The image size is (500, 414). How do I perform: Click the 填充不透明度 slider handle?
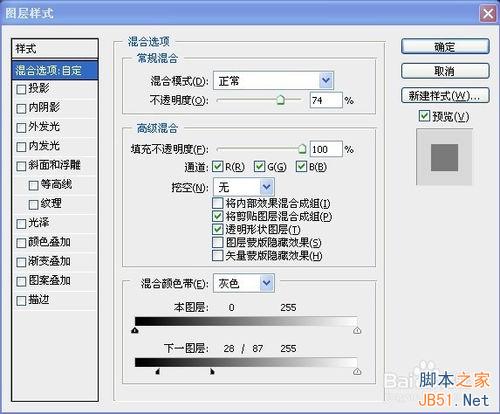(x=302, y=148)
